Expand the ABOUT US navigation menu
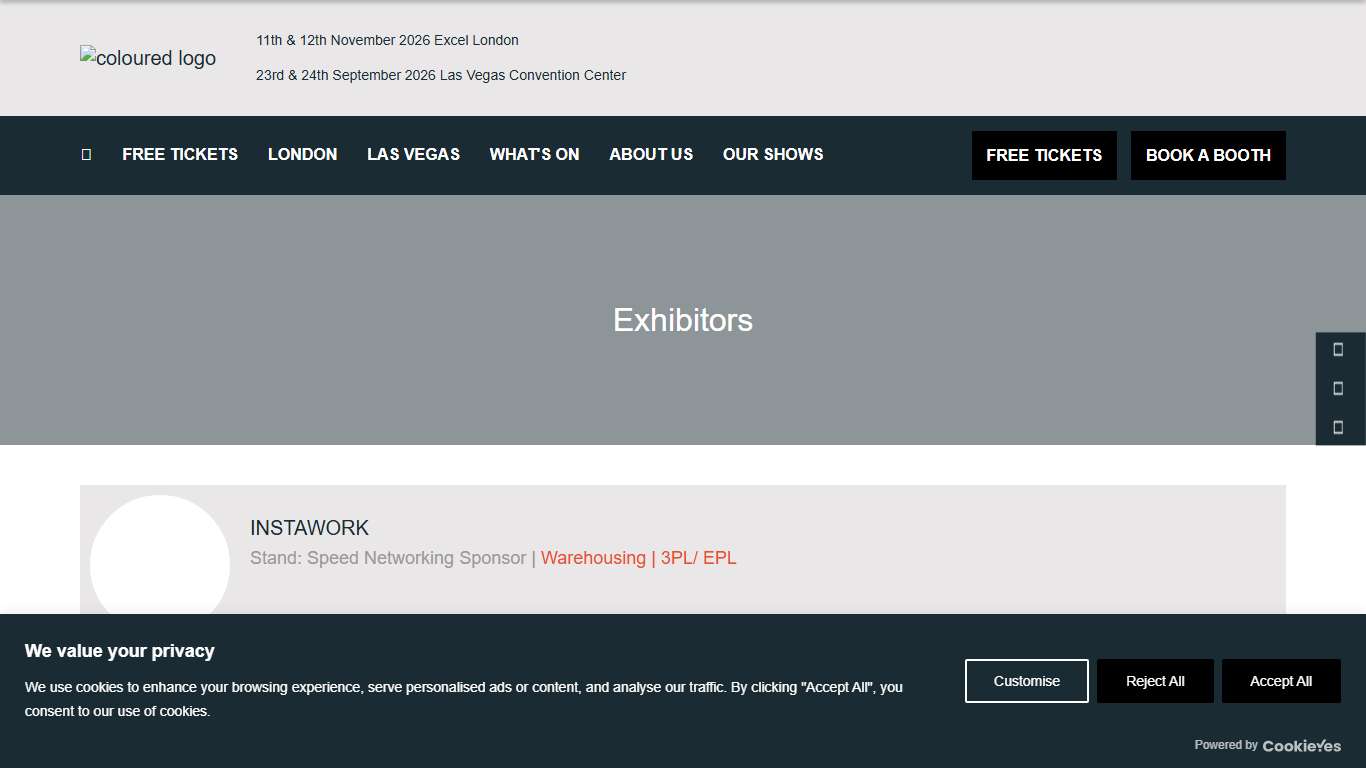 [651, 154]
